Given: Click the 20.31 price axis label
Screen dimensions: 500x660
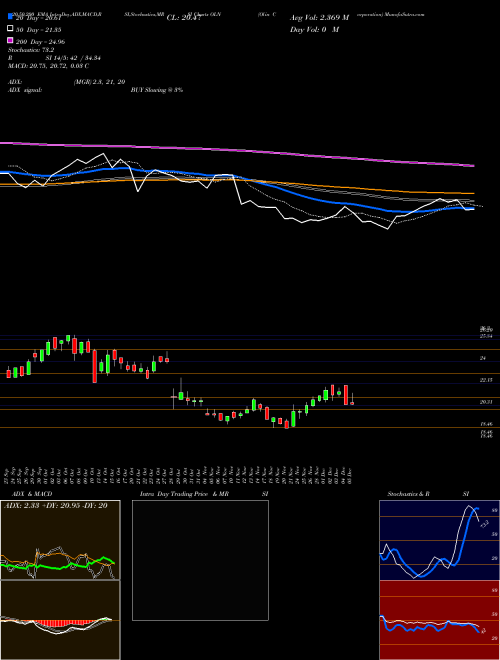Looking at the screenshot, I should tap(486, 402).
